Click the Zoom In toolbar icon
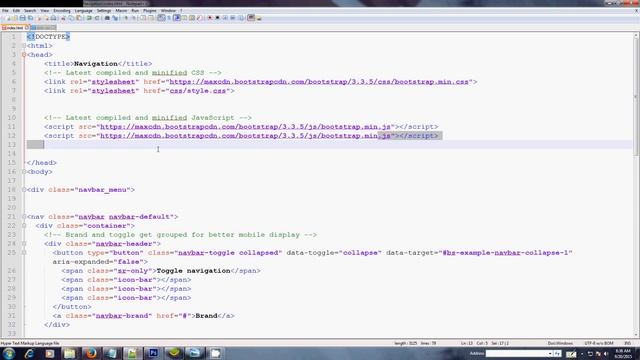The height and width of the screenshot is (360, 640). [126, 18]
